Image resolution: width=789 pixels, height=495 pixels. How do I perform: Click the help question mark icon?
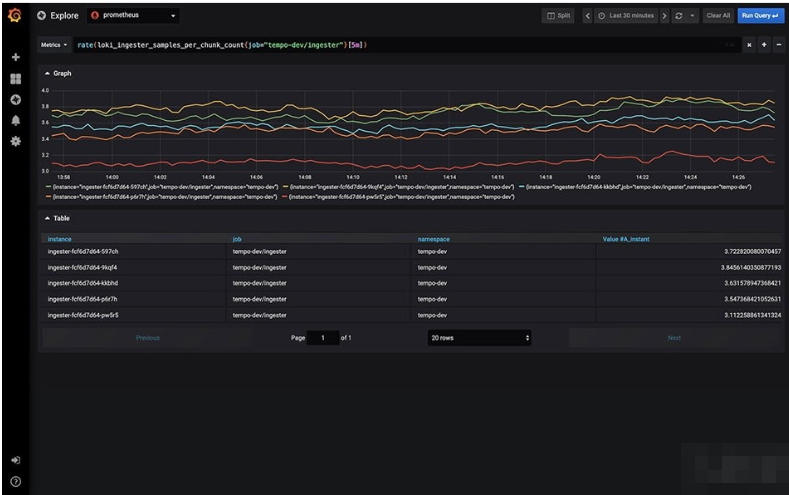15,481
